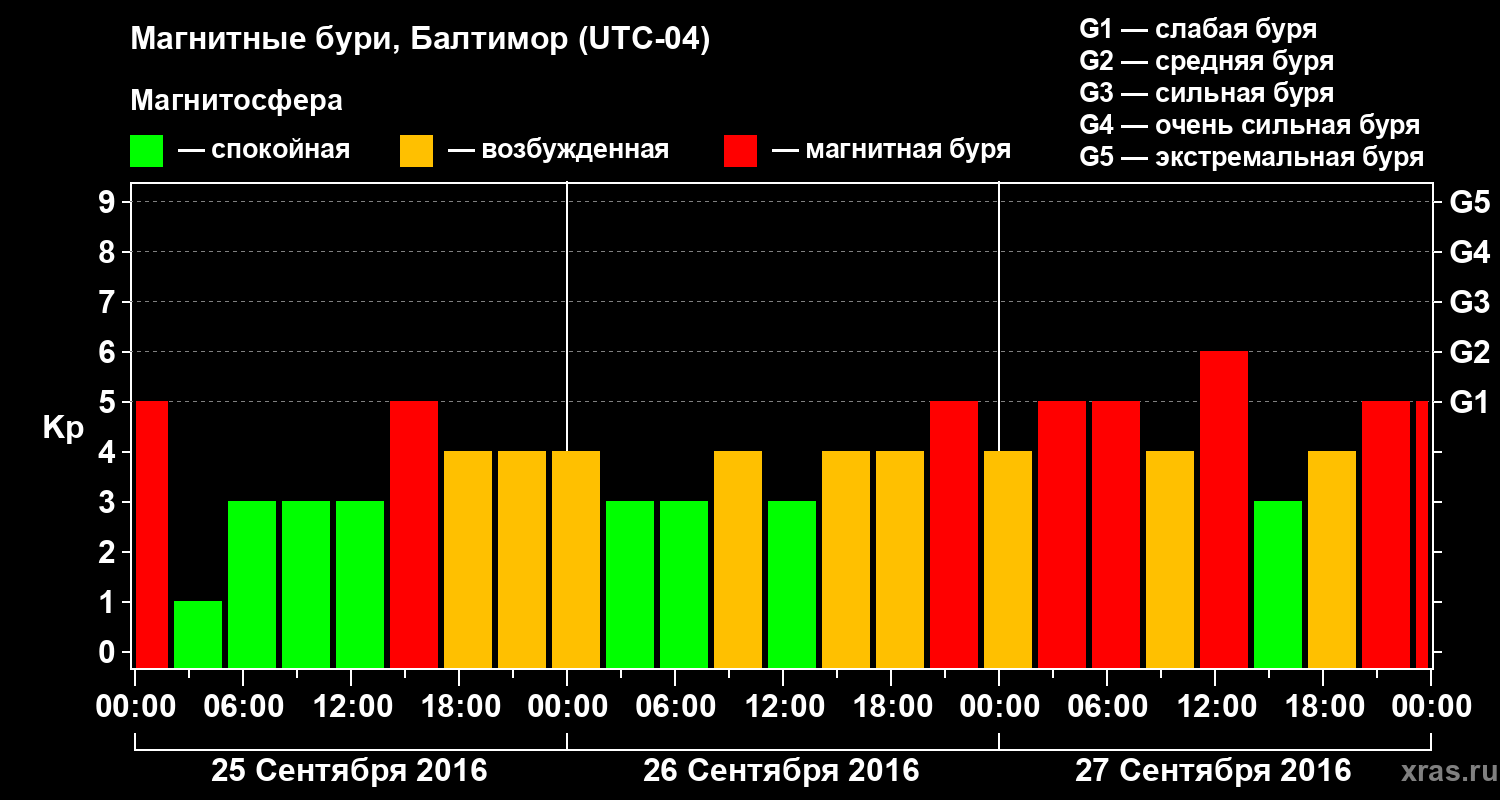
Task: Click the final '00:00' label ending 27 September
Action: [1431, 707]
